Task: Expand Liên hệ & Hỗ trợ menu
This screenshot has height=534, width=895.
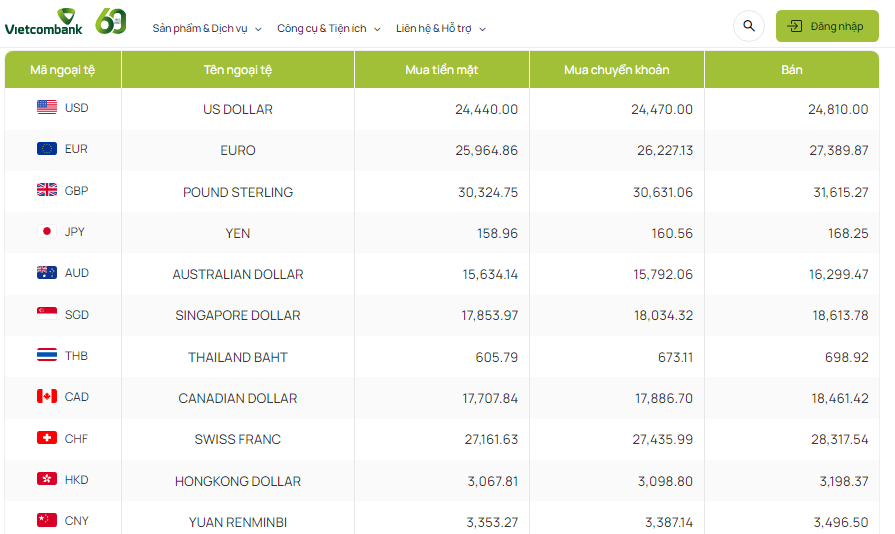Action: click(441, 28)
